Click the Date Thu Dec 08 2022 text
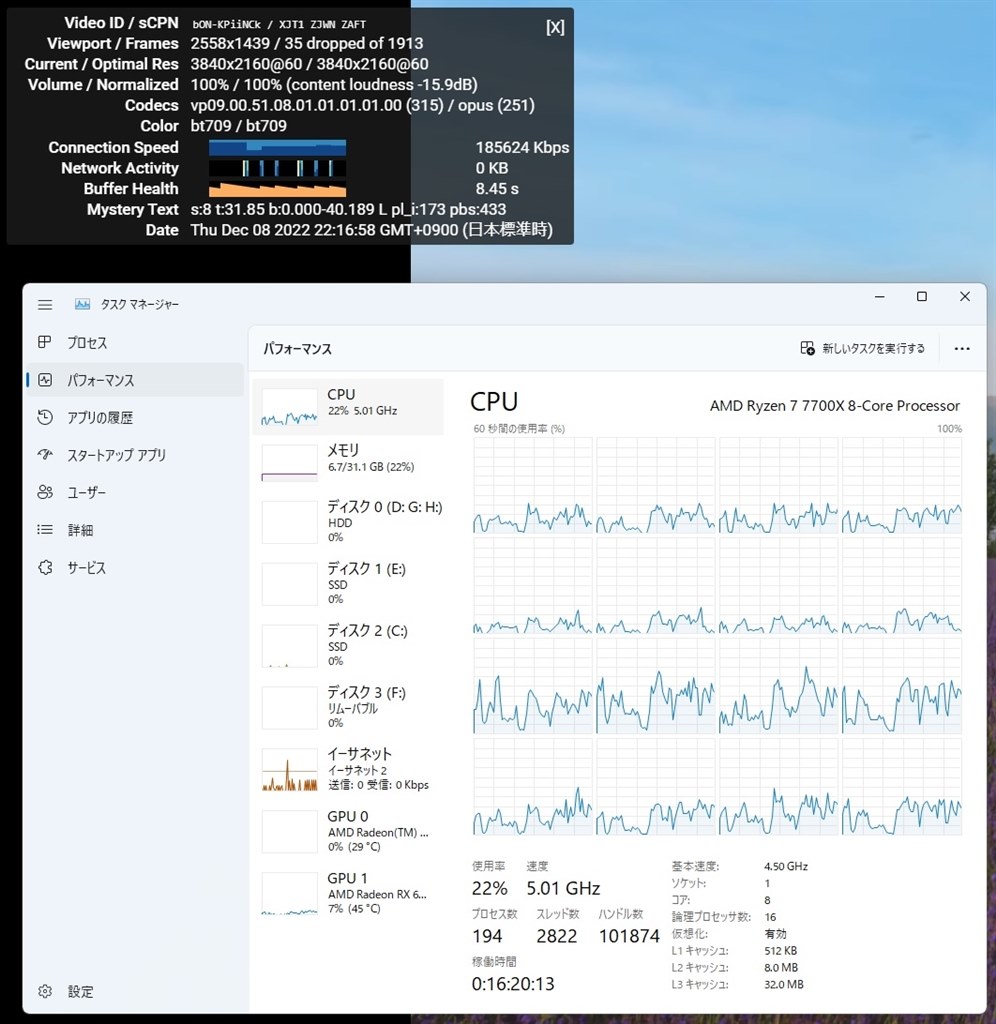Screen dimensions: 996x1024 tap(372, 230)
